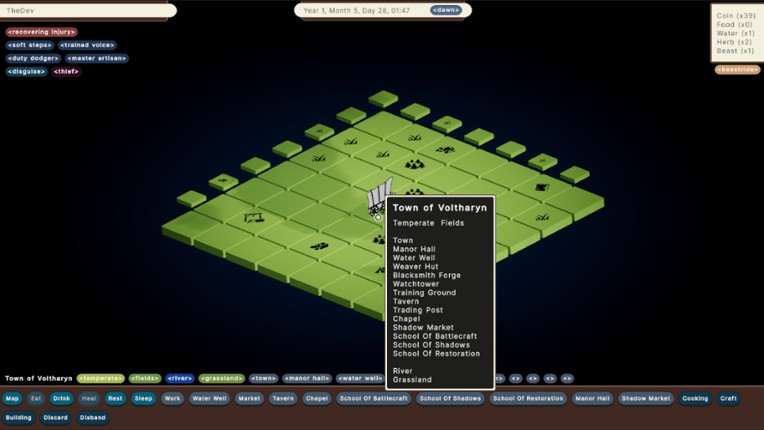764x430 pixels.
Task: Select the <recovering injury> status tag
Action: 41,32
